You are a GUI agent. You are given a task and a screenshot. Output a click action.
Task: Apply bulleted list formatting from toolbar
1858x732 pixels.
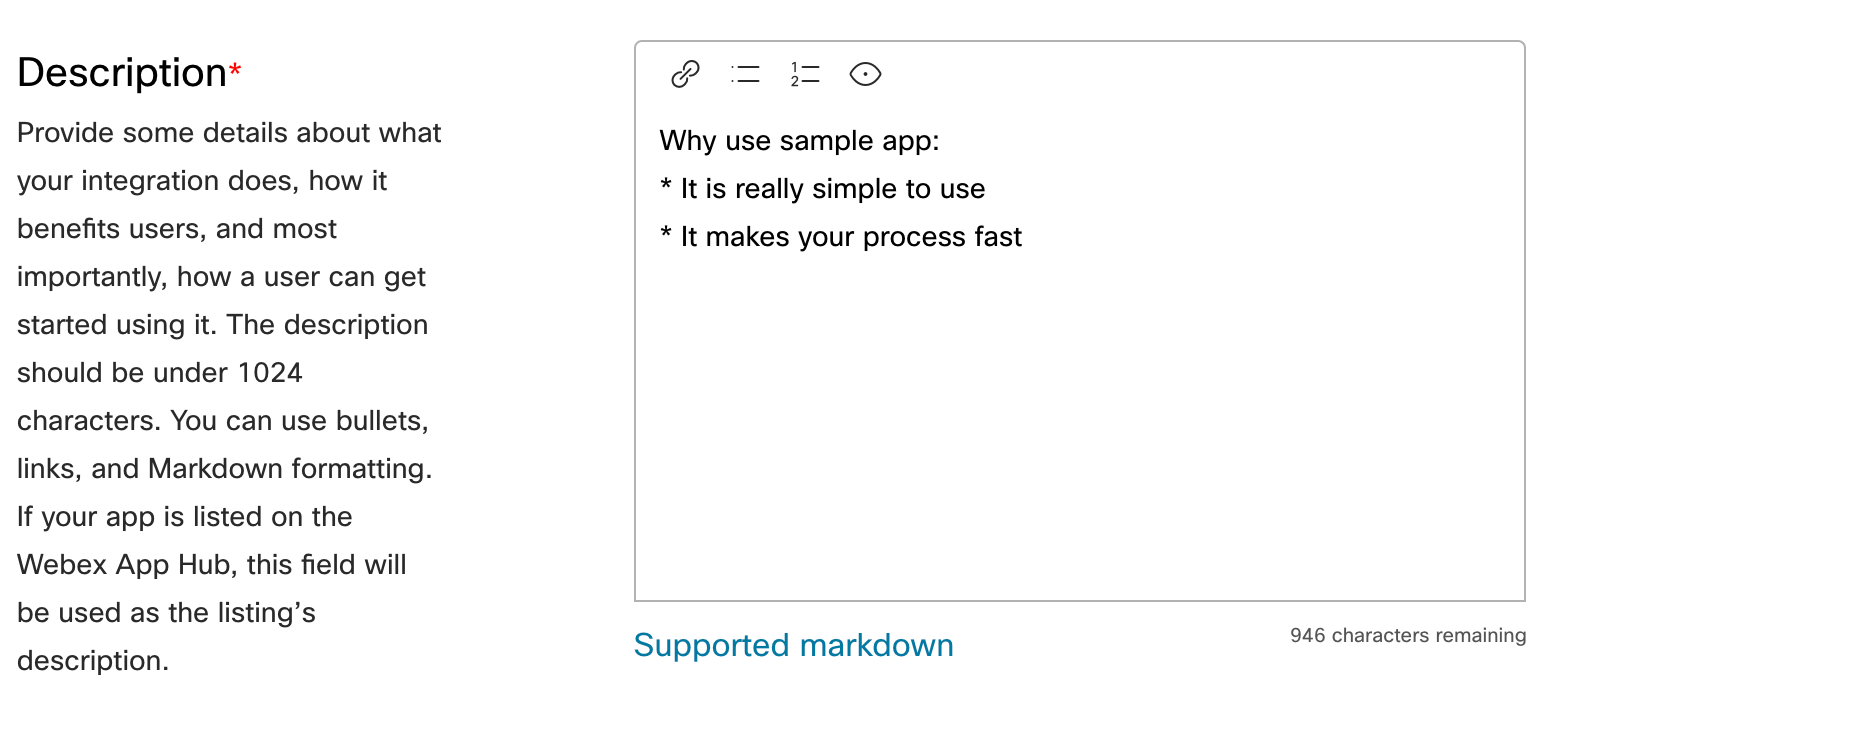(x=745, y=74)
